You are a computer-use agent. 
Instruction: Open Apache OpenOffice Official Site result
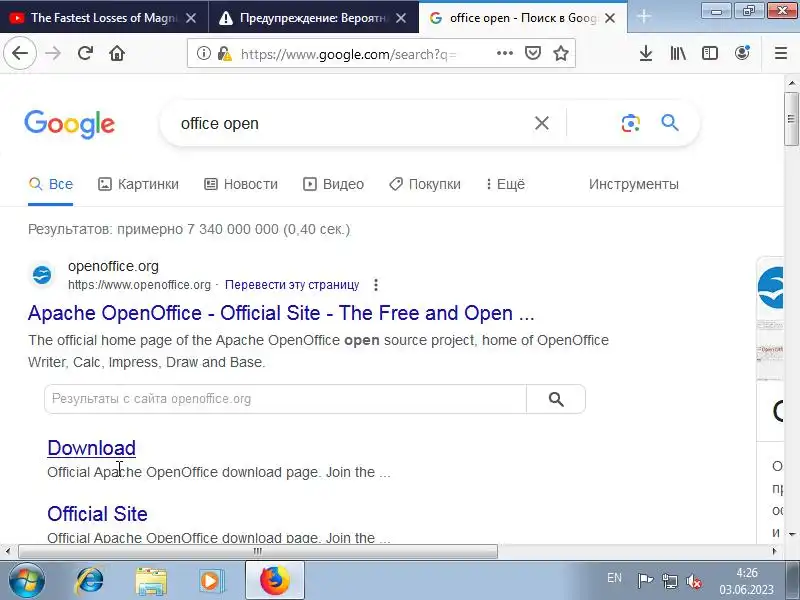pos(281,313)
